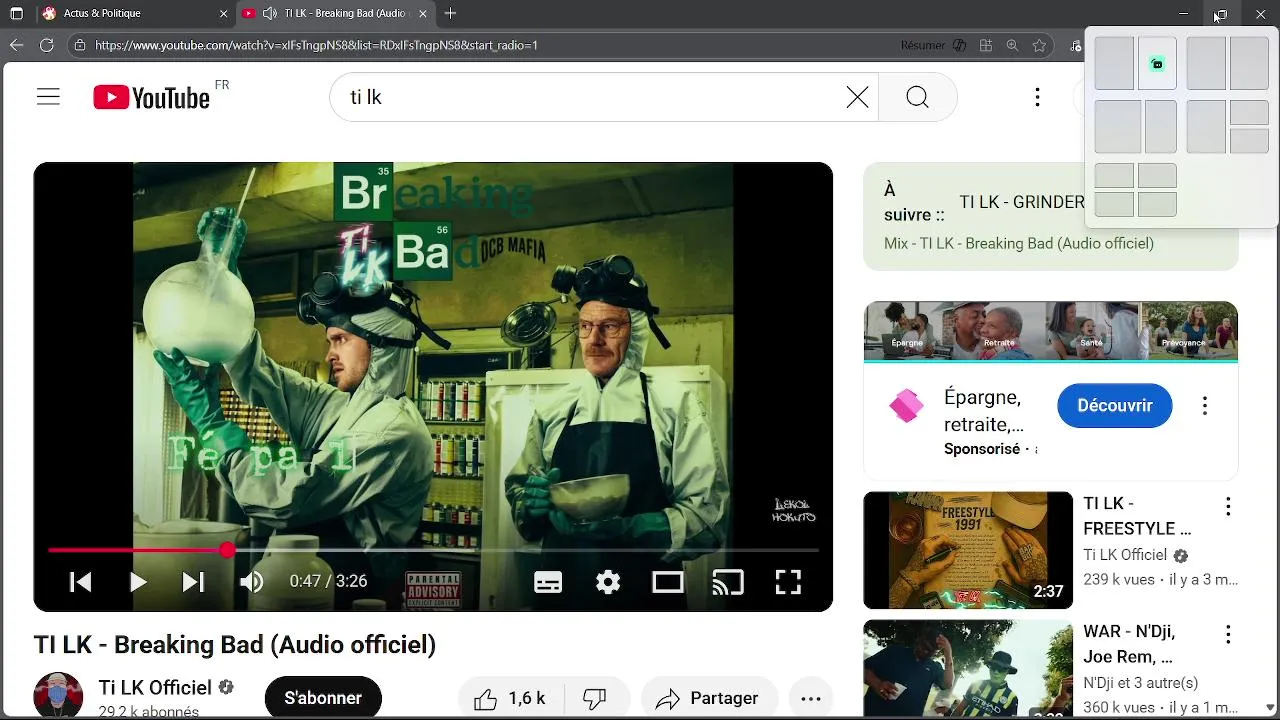
Task: Close the Actus & Politique tab
Action: [223, 14]
